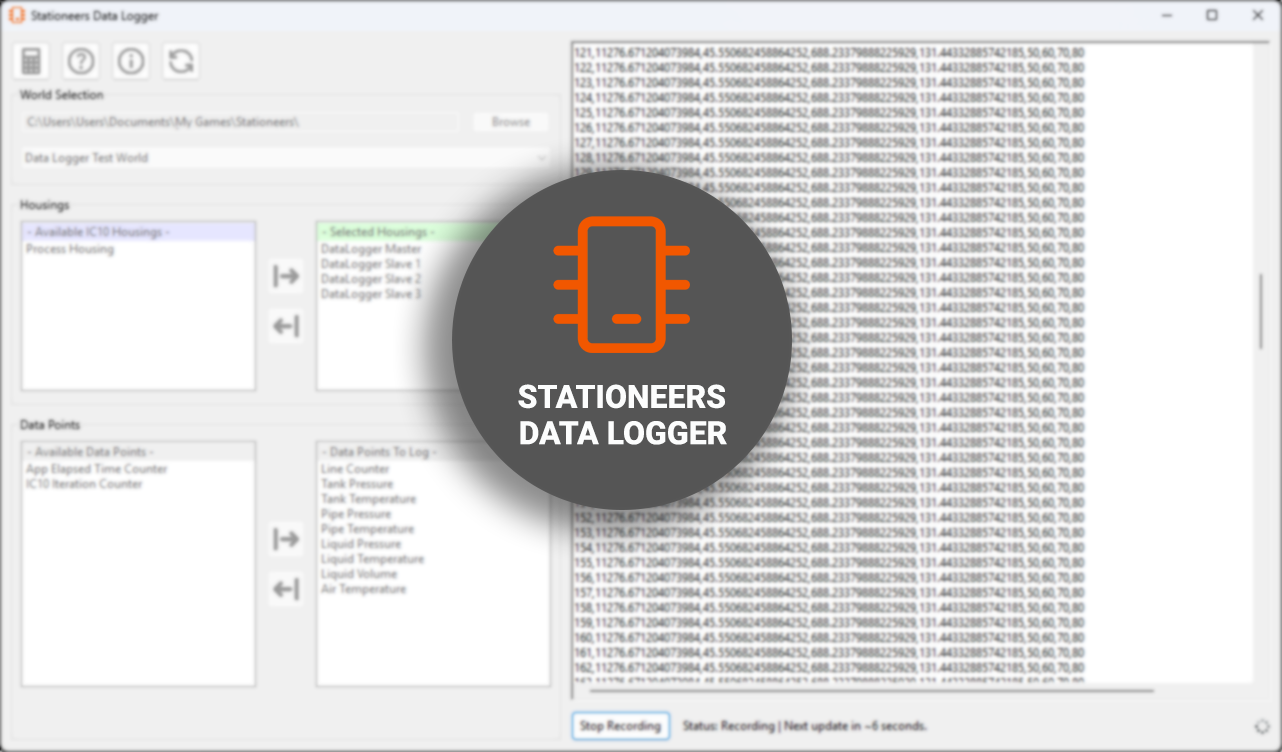Open the Data Logger Test World dropdown
The image size is (1282, 752).
click(x=286, y=158)
